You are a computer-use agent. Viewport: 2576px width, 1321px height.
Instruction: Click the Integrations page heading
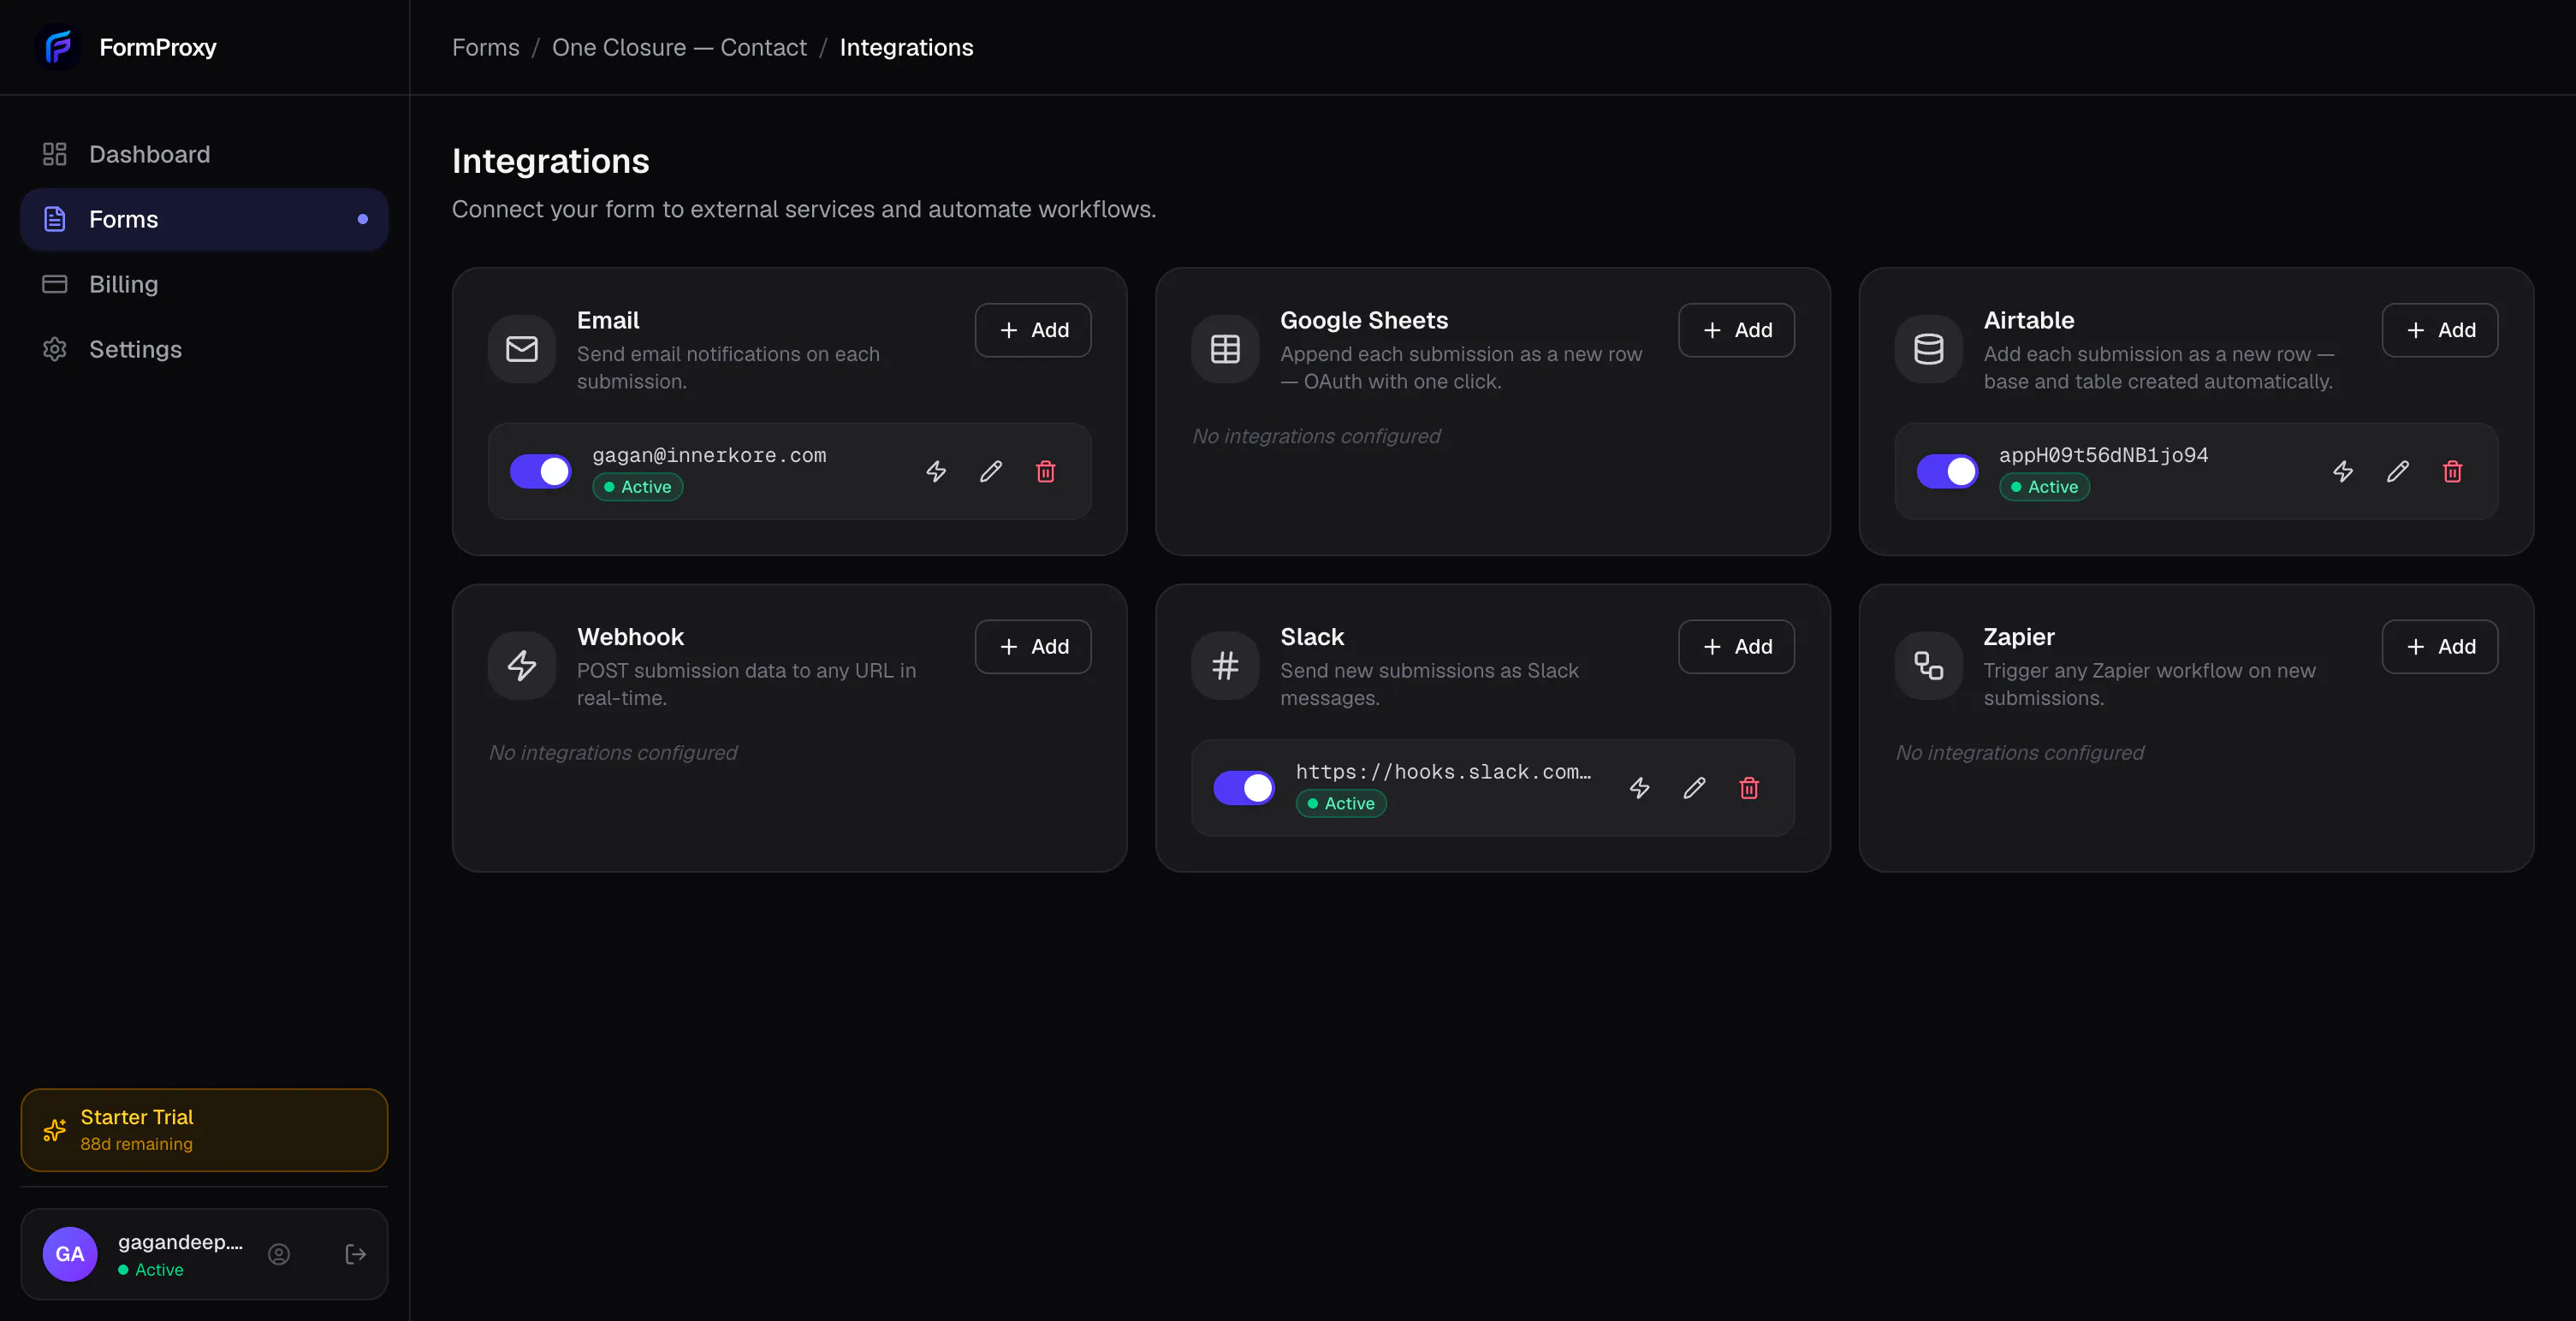[x=551, y=161]
